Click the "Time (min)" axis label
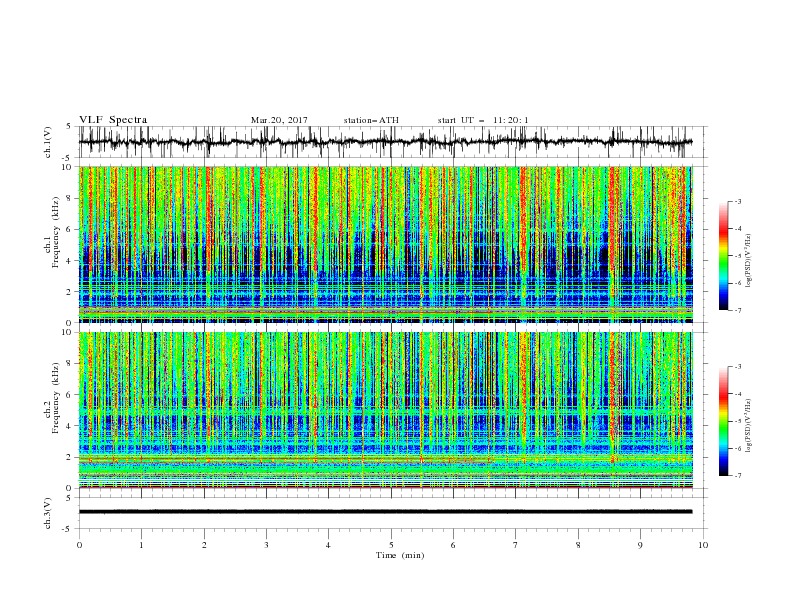 [x=400, y=555]
